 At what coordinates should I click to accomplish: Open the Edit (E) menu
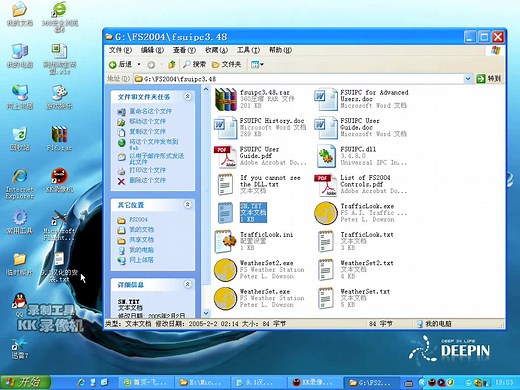tap(152, 50)
